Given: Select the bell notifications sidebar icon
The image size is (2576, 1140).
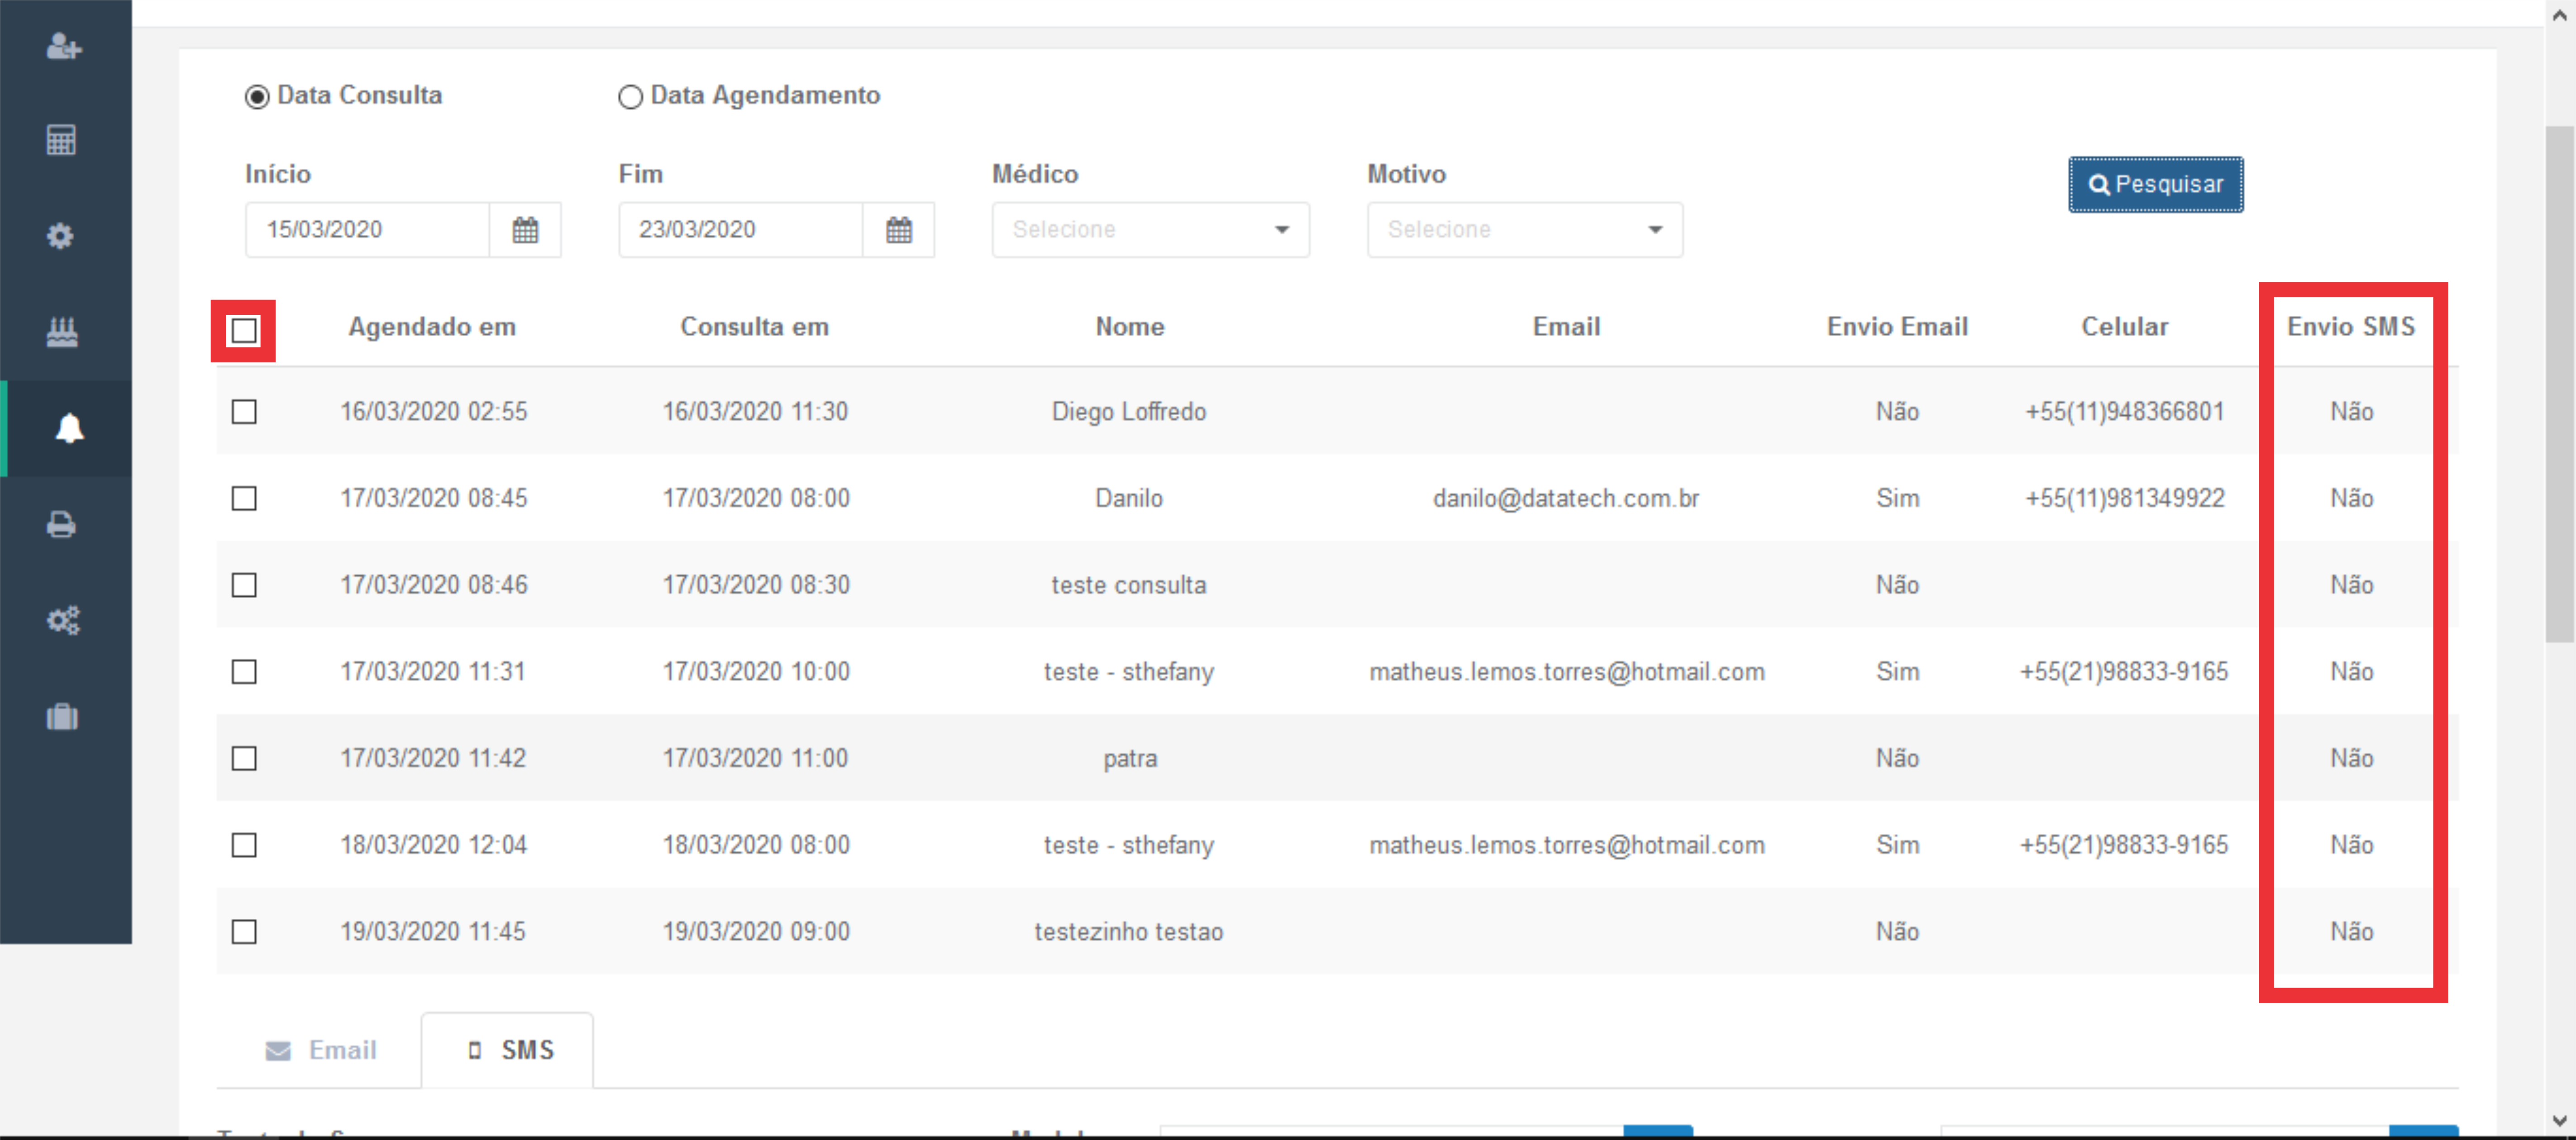Looking at the screenshot, I should pos(68,428).
